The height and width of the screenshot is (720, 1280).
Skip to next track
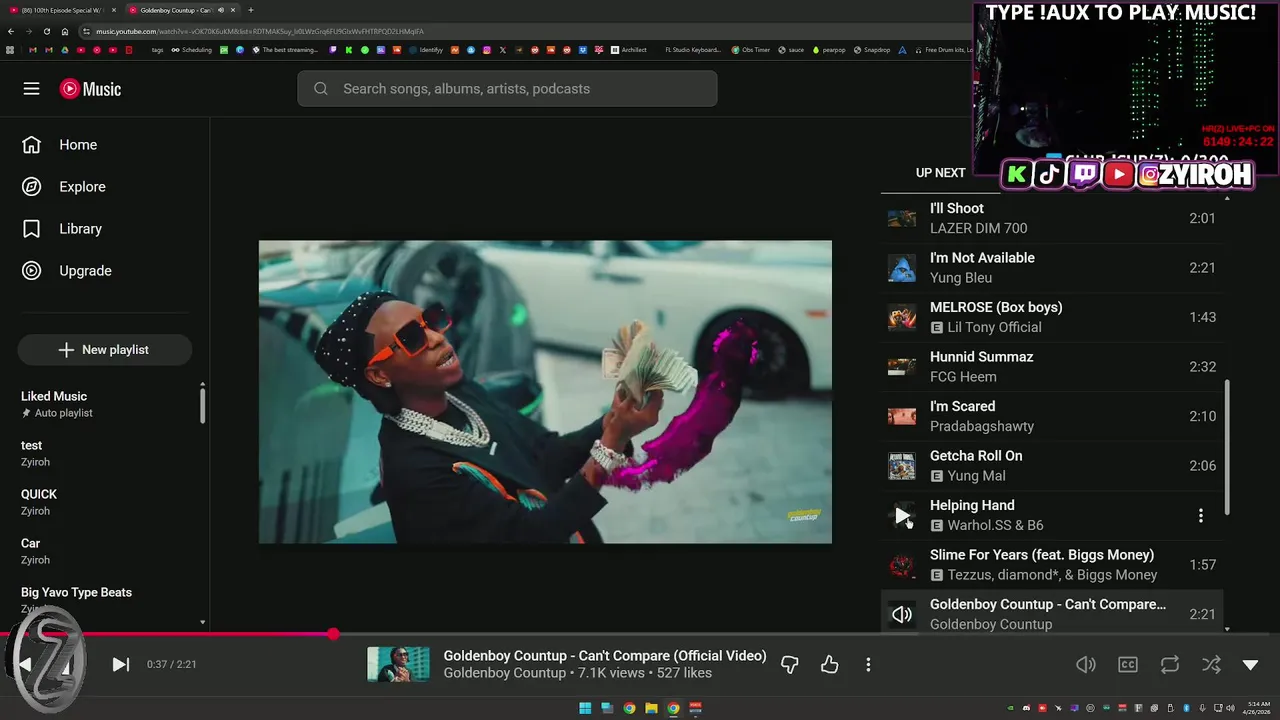[x=120, y=665]
